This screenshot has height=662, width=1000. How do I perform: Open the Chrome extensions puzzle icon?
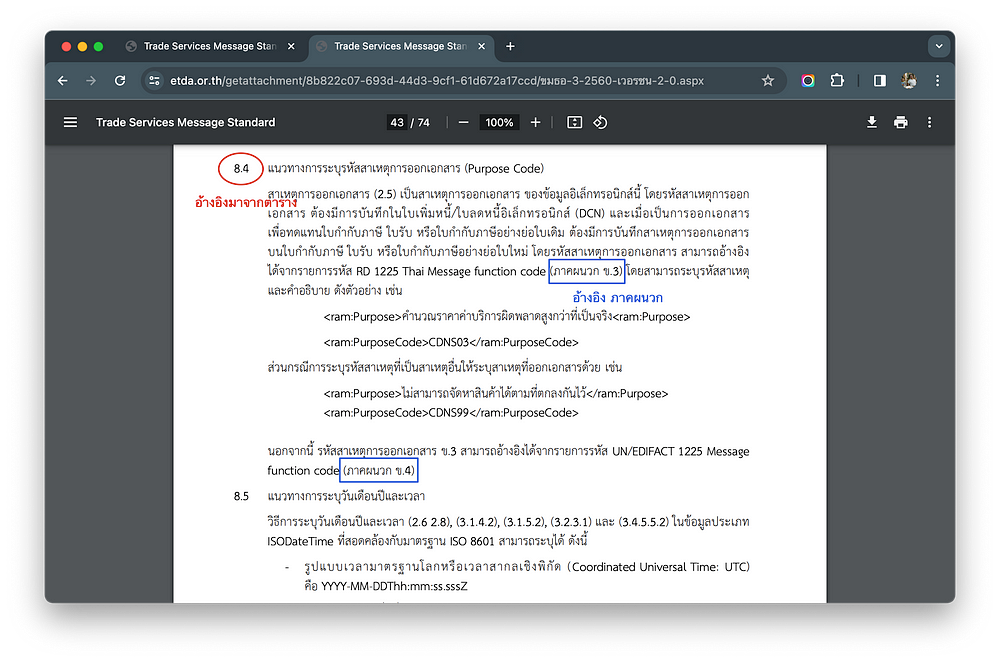(838, 81)
